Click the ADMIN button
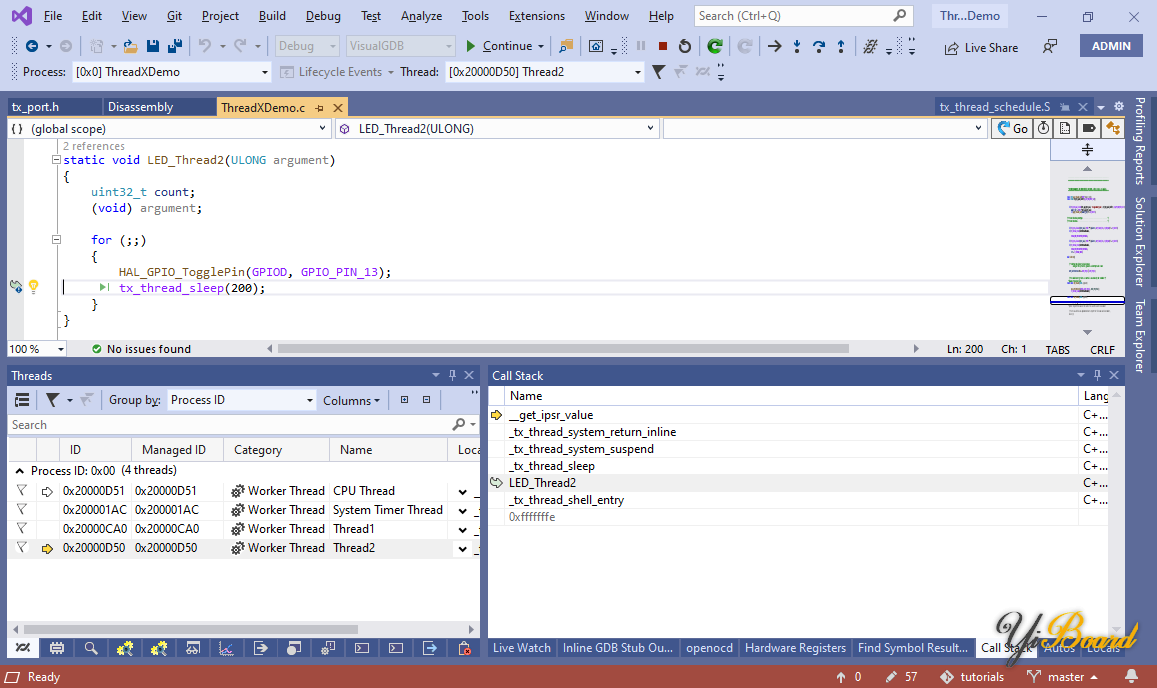The height and width of the screenshot is (688, 1157). coord(1111,46)
